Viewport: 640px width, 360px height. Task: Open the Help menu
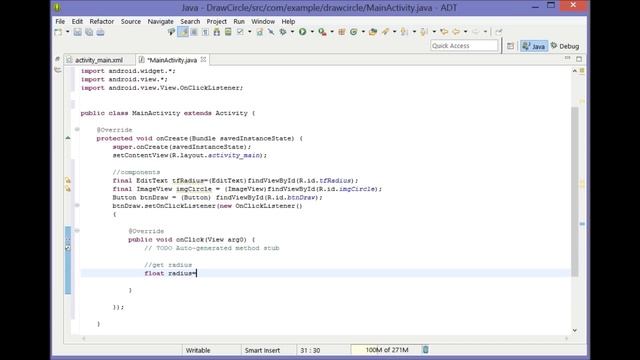click(288, 21)
